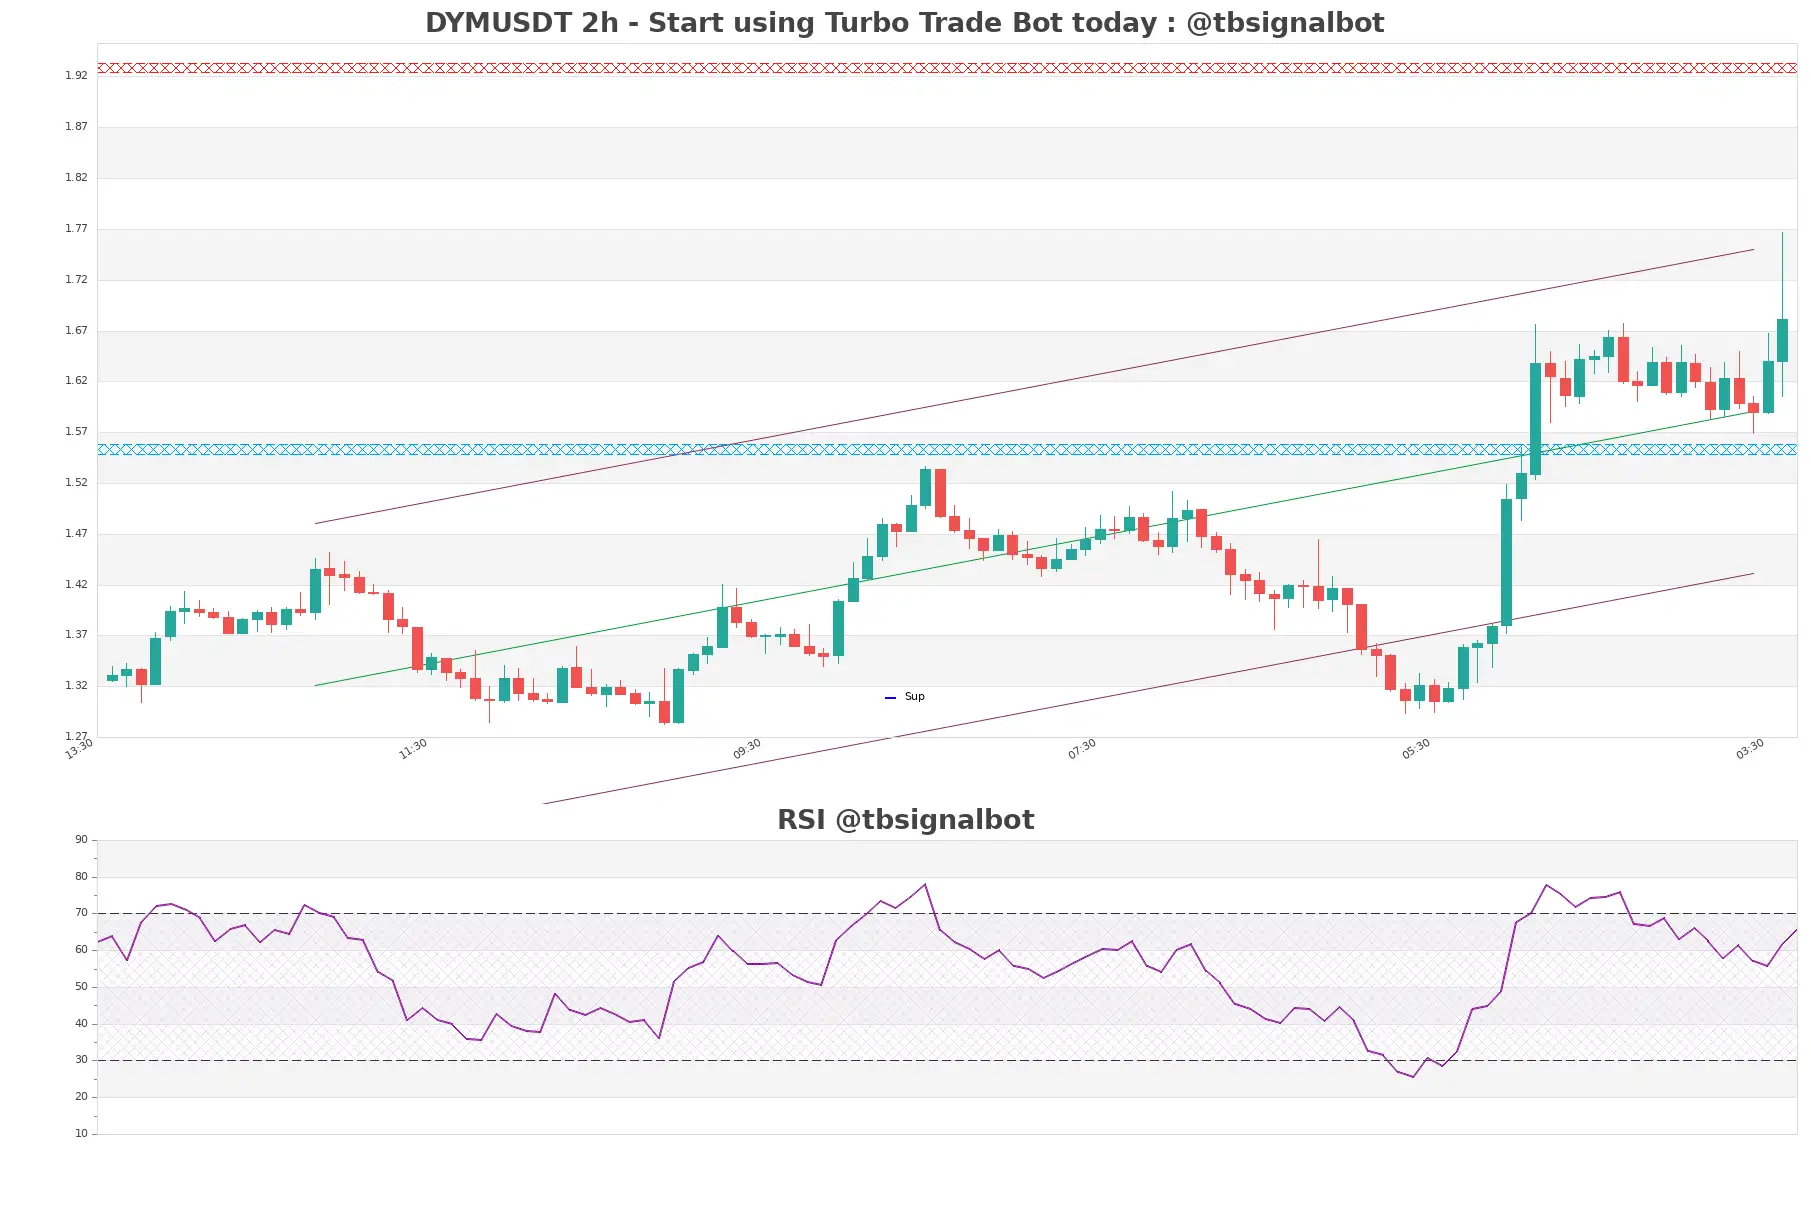
Task: Click the 1.72 price axis label
Action: [76, 280]
